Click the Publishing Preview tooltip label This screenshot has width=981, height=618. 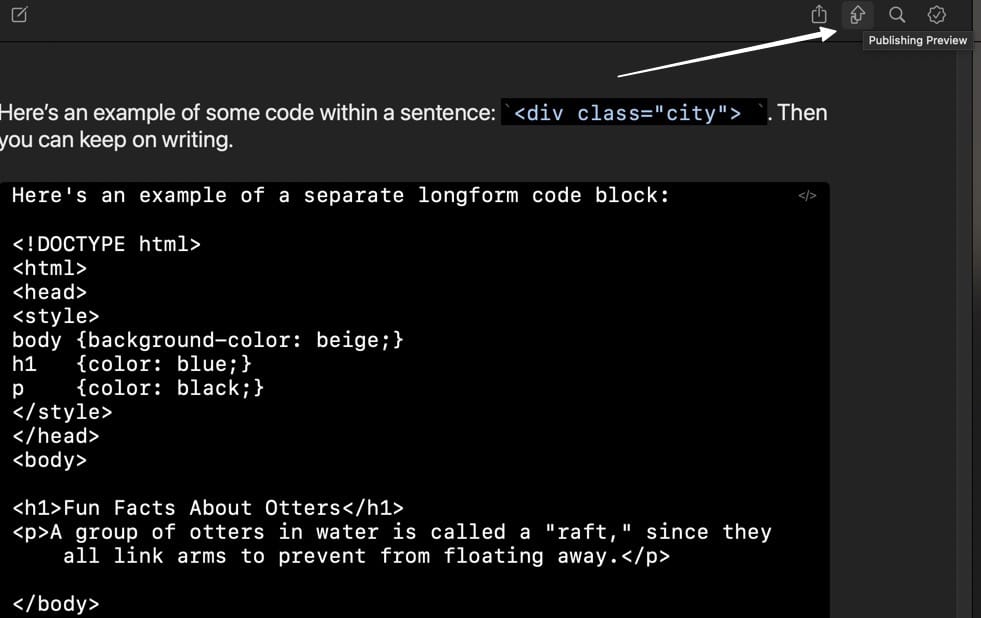tap(917, 41)
